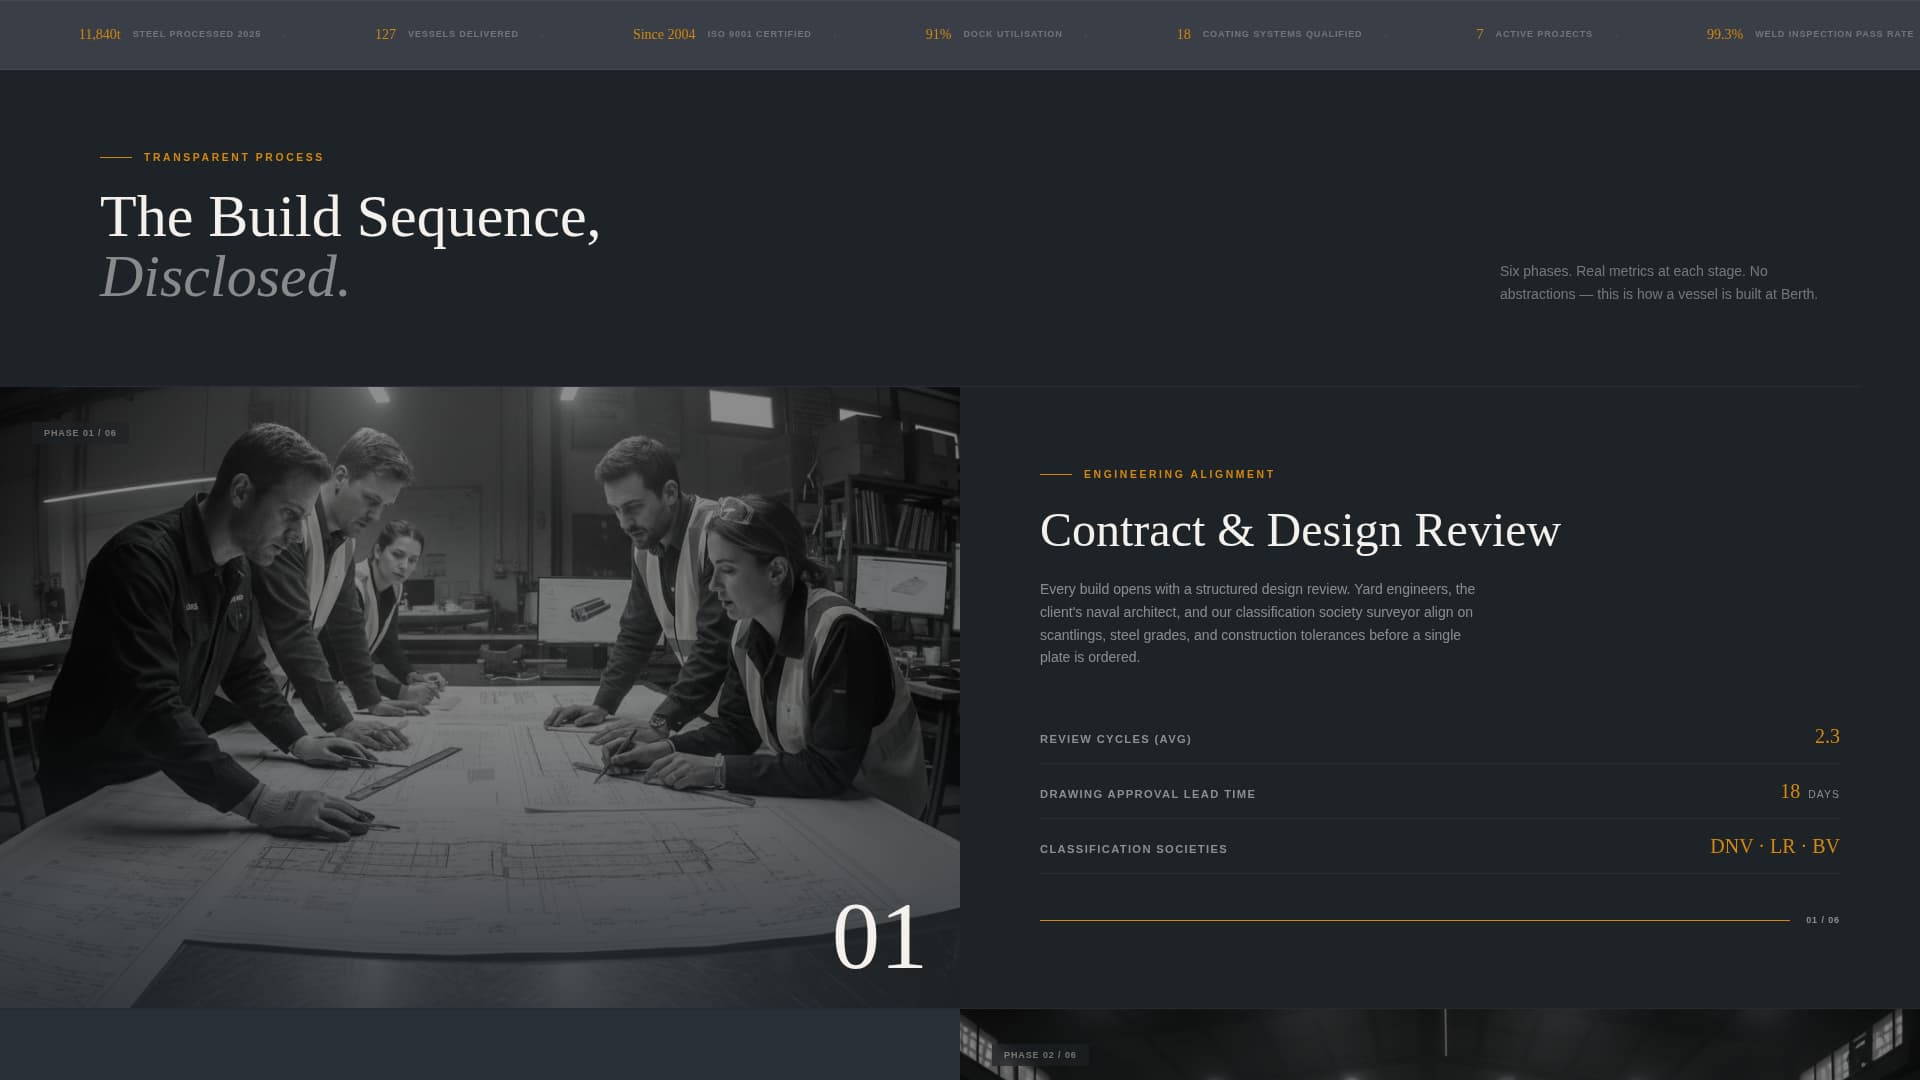
Task: Click the orange dash beside "ENGINEERING ALIGNMENT"
Action: (1055, 474)
